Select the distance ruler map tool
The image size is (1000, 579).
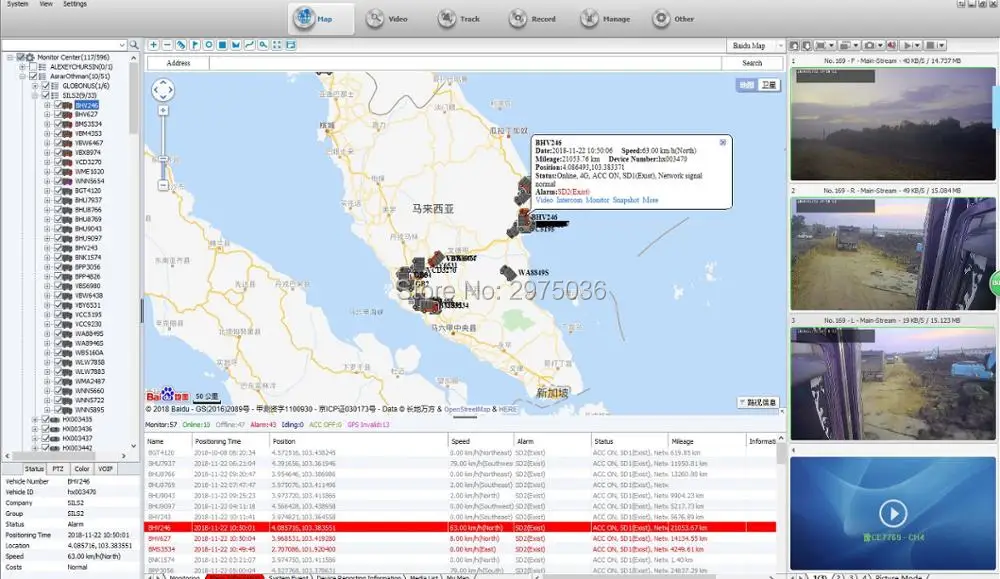tap(180, 45)
